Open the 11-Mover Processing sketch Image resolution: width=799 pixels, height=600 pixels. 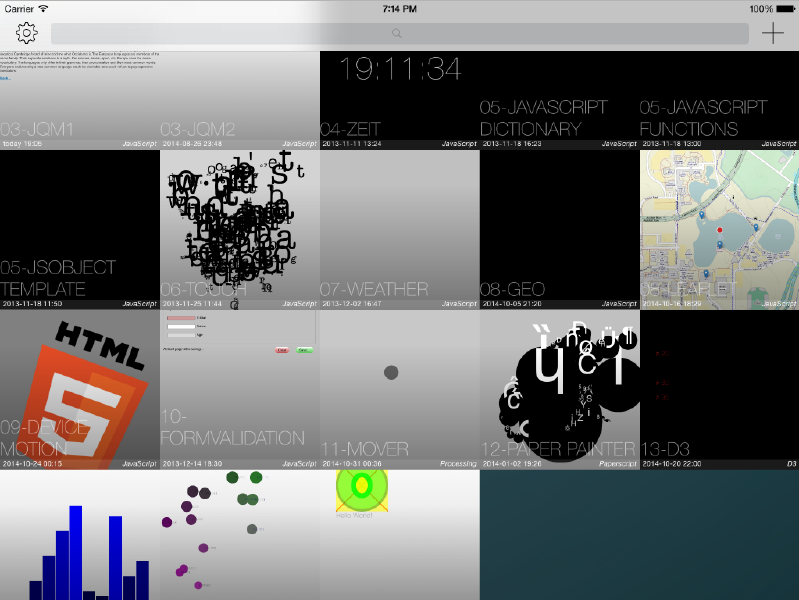pos(399,390)
